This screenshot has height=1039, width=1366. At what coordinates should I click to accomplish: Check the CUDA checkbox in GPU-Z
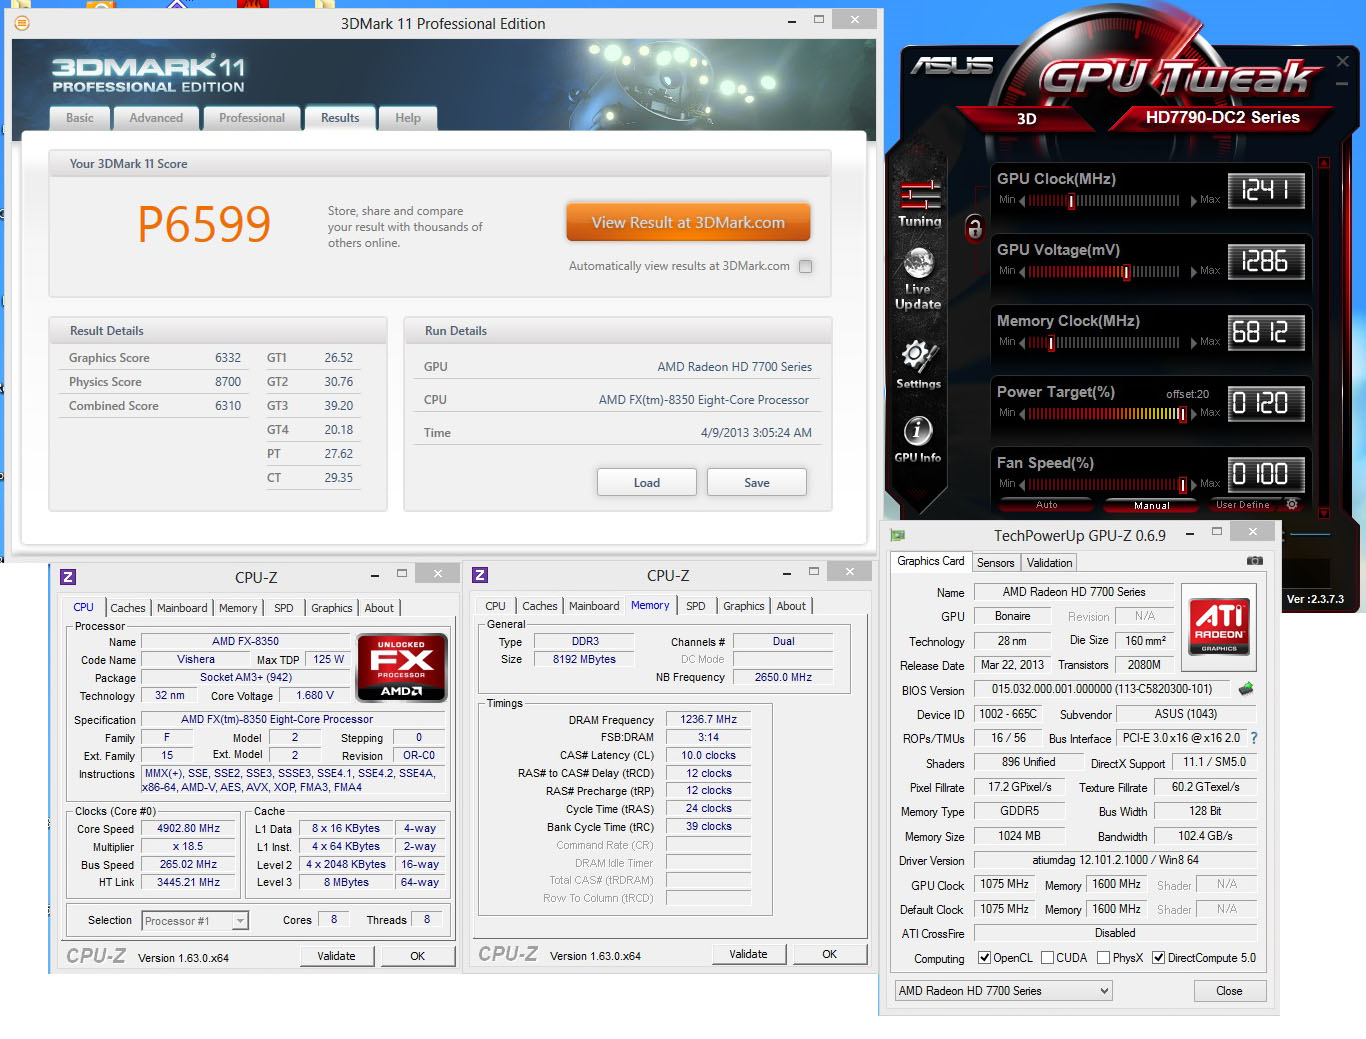click(x=1048, y=958)
